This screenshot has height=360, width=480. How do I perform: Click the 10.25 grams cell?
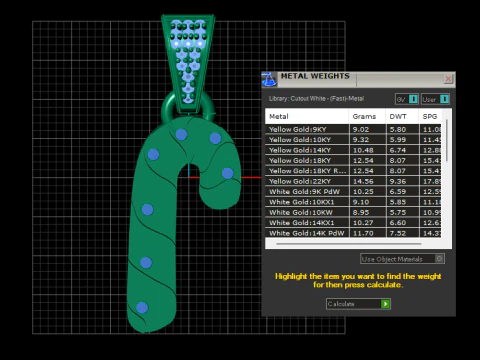[x=367, y=192]
